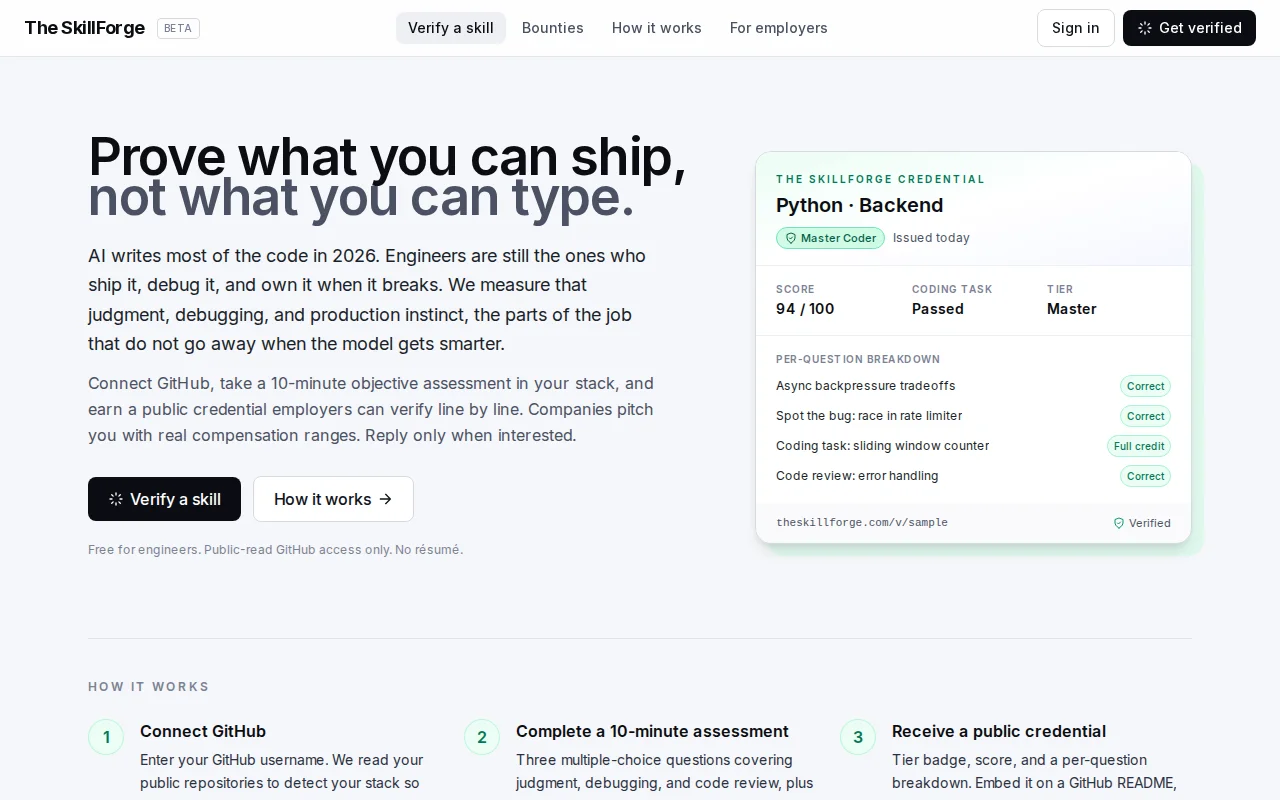
Task: Click the step 2 number circle
Action: [482, 738]
